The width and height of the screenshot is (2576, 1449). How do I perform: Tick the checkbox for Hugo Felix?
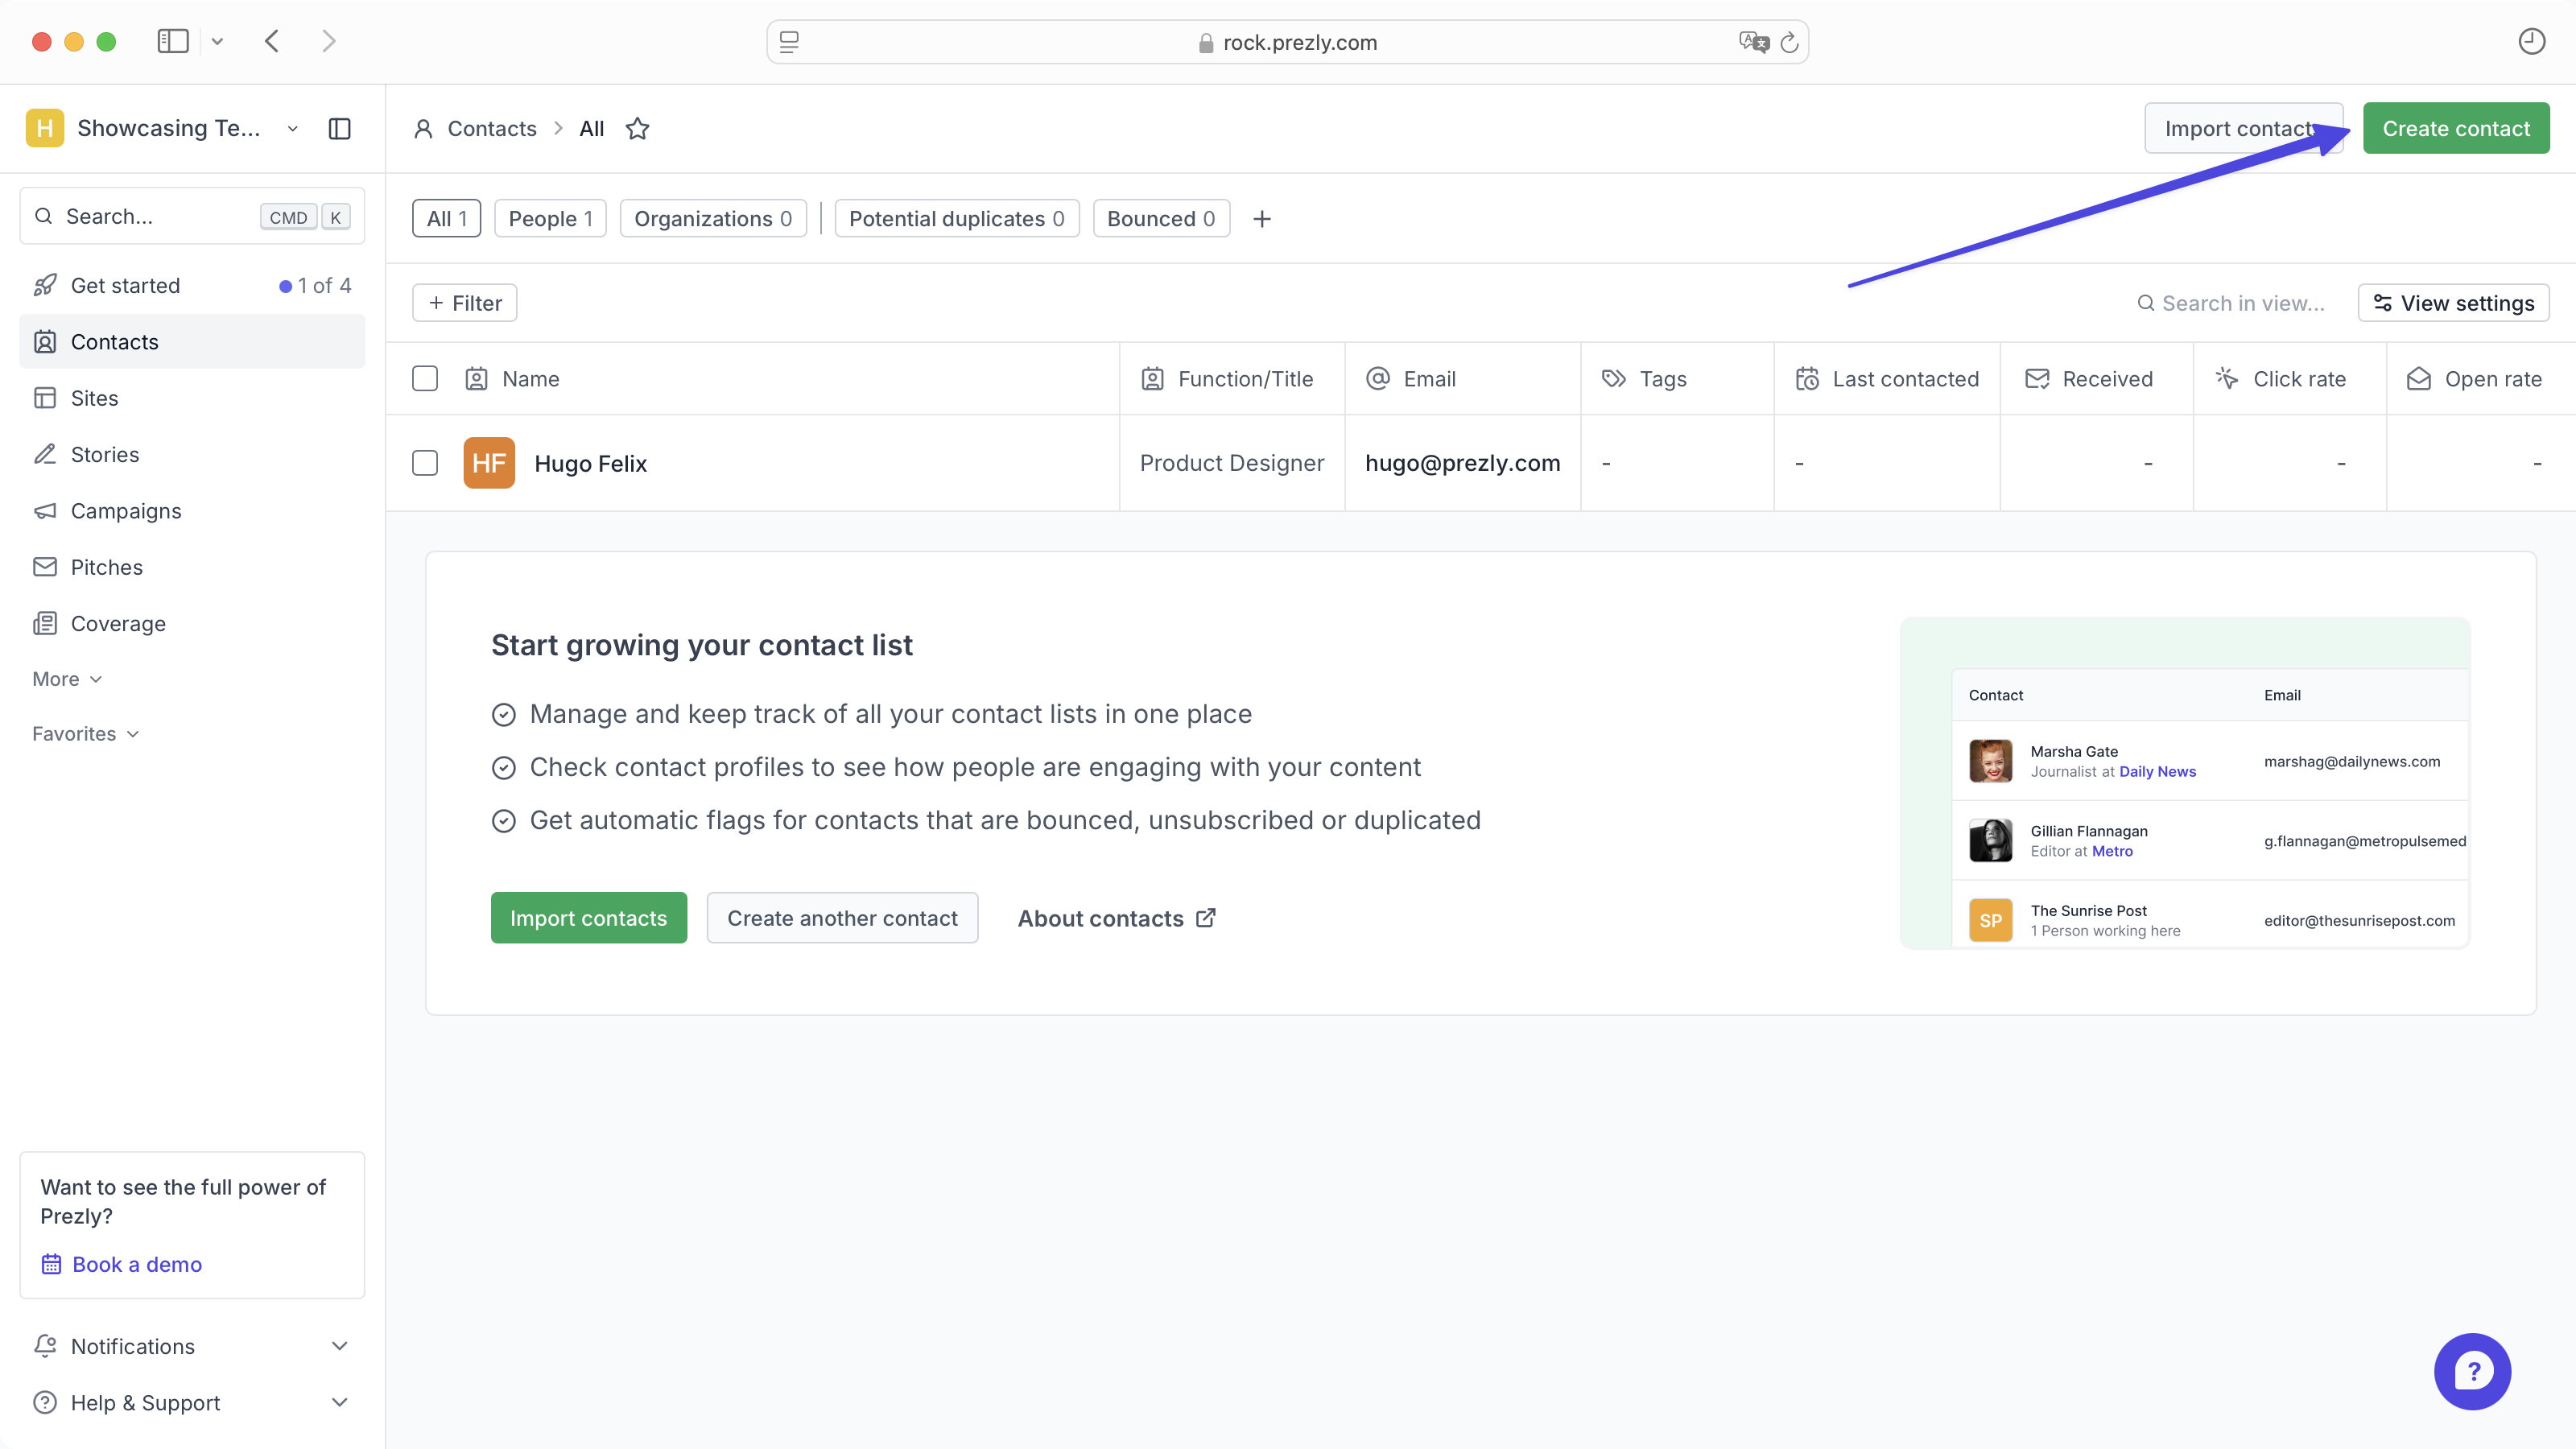tap(425, 463)
